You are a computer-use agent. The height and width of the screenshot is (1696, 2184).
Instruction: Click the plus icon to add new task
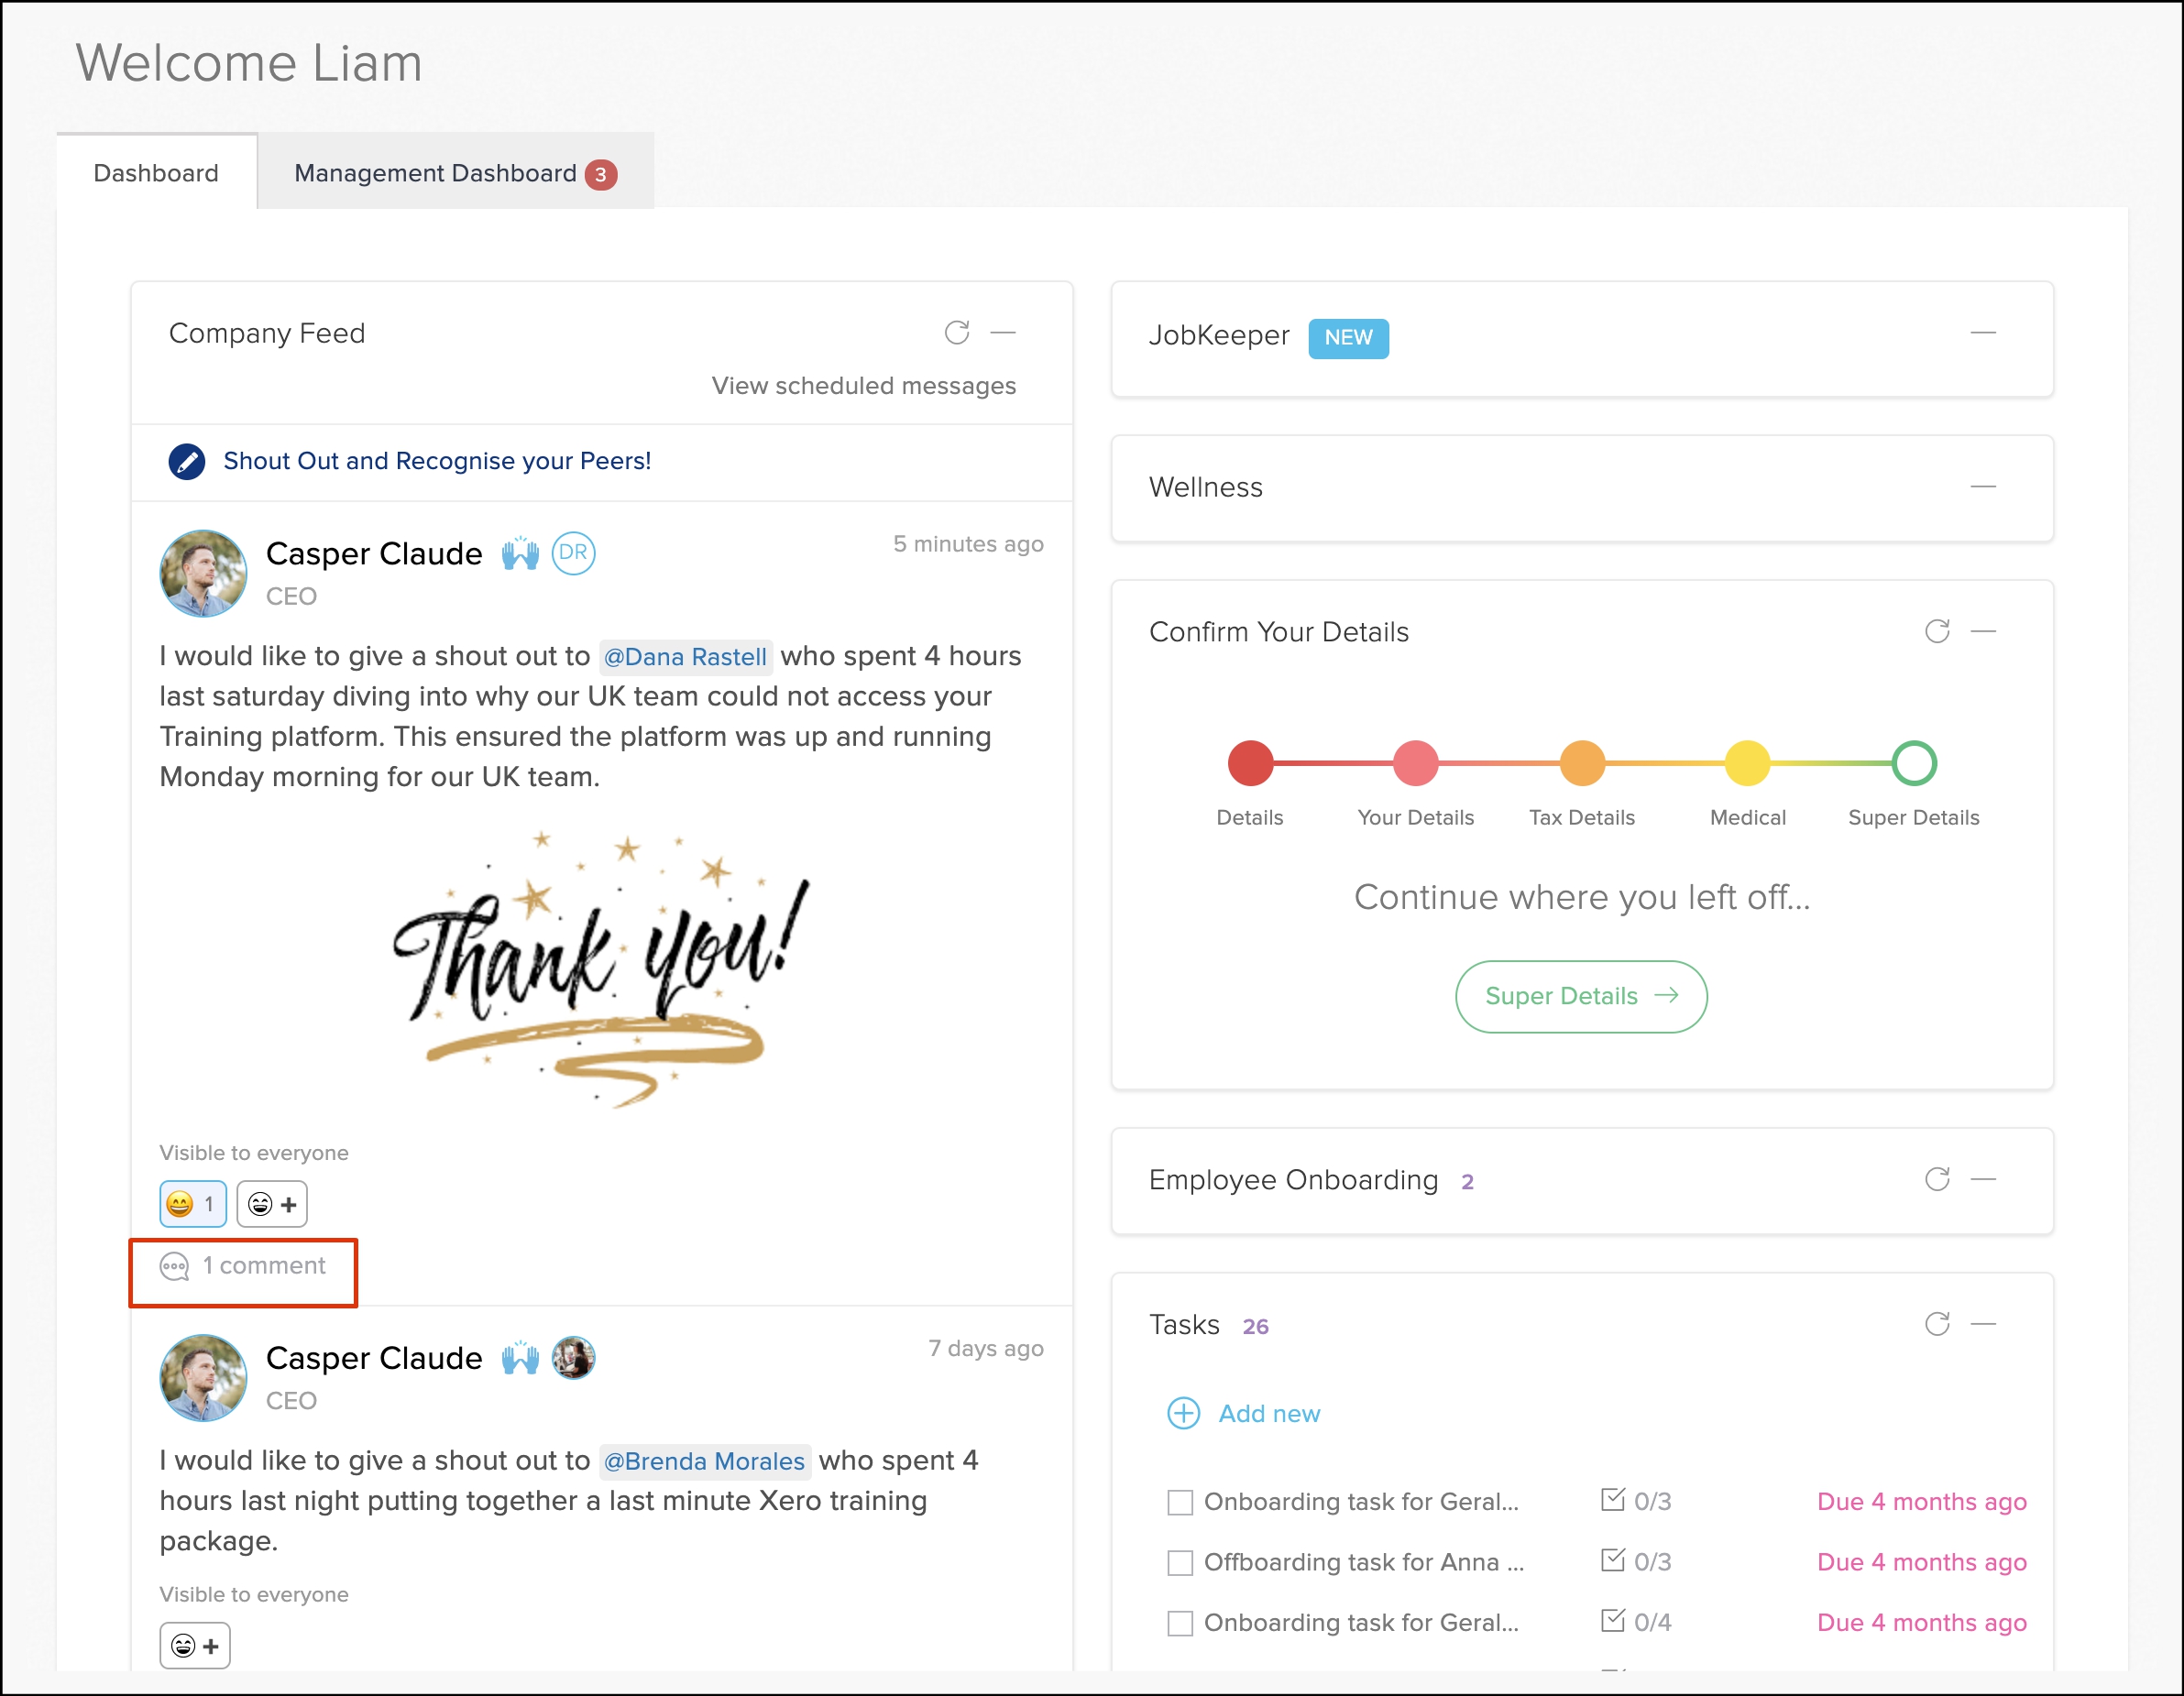coord(1183,1413)
